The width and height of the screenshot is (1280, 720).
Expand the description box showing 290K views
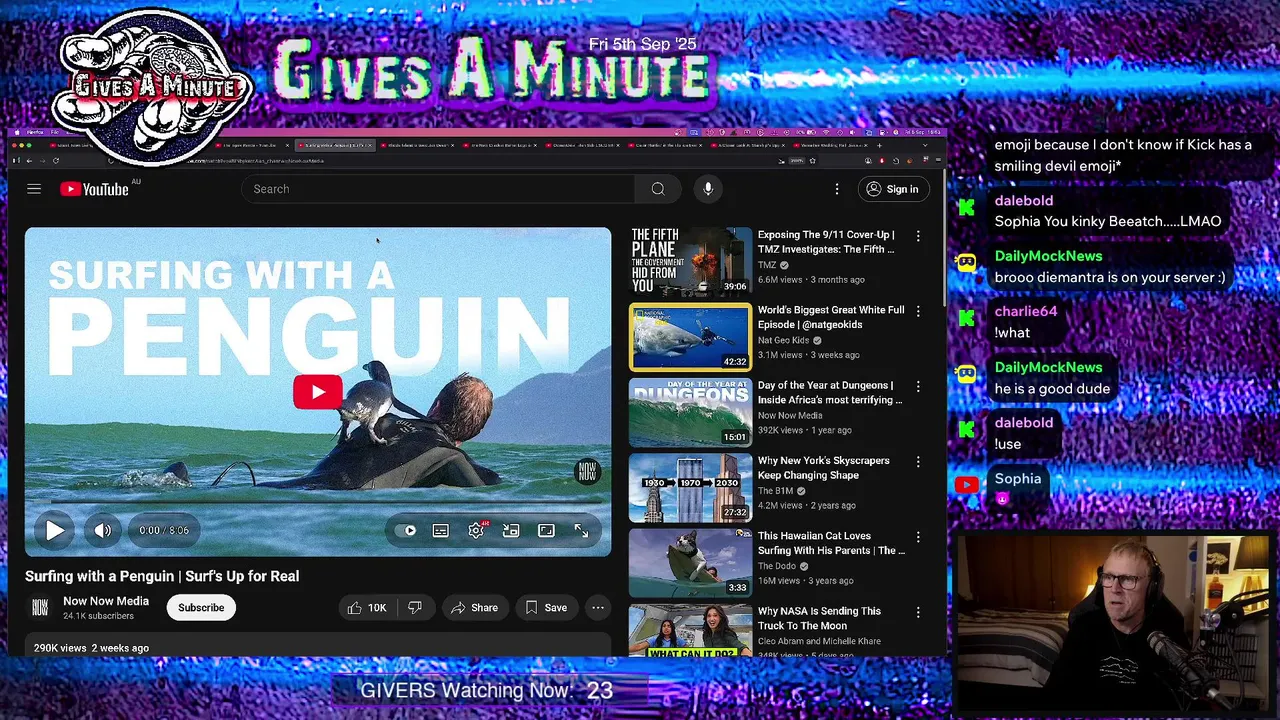coord(318,645)
